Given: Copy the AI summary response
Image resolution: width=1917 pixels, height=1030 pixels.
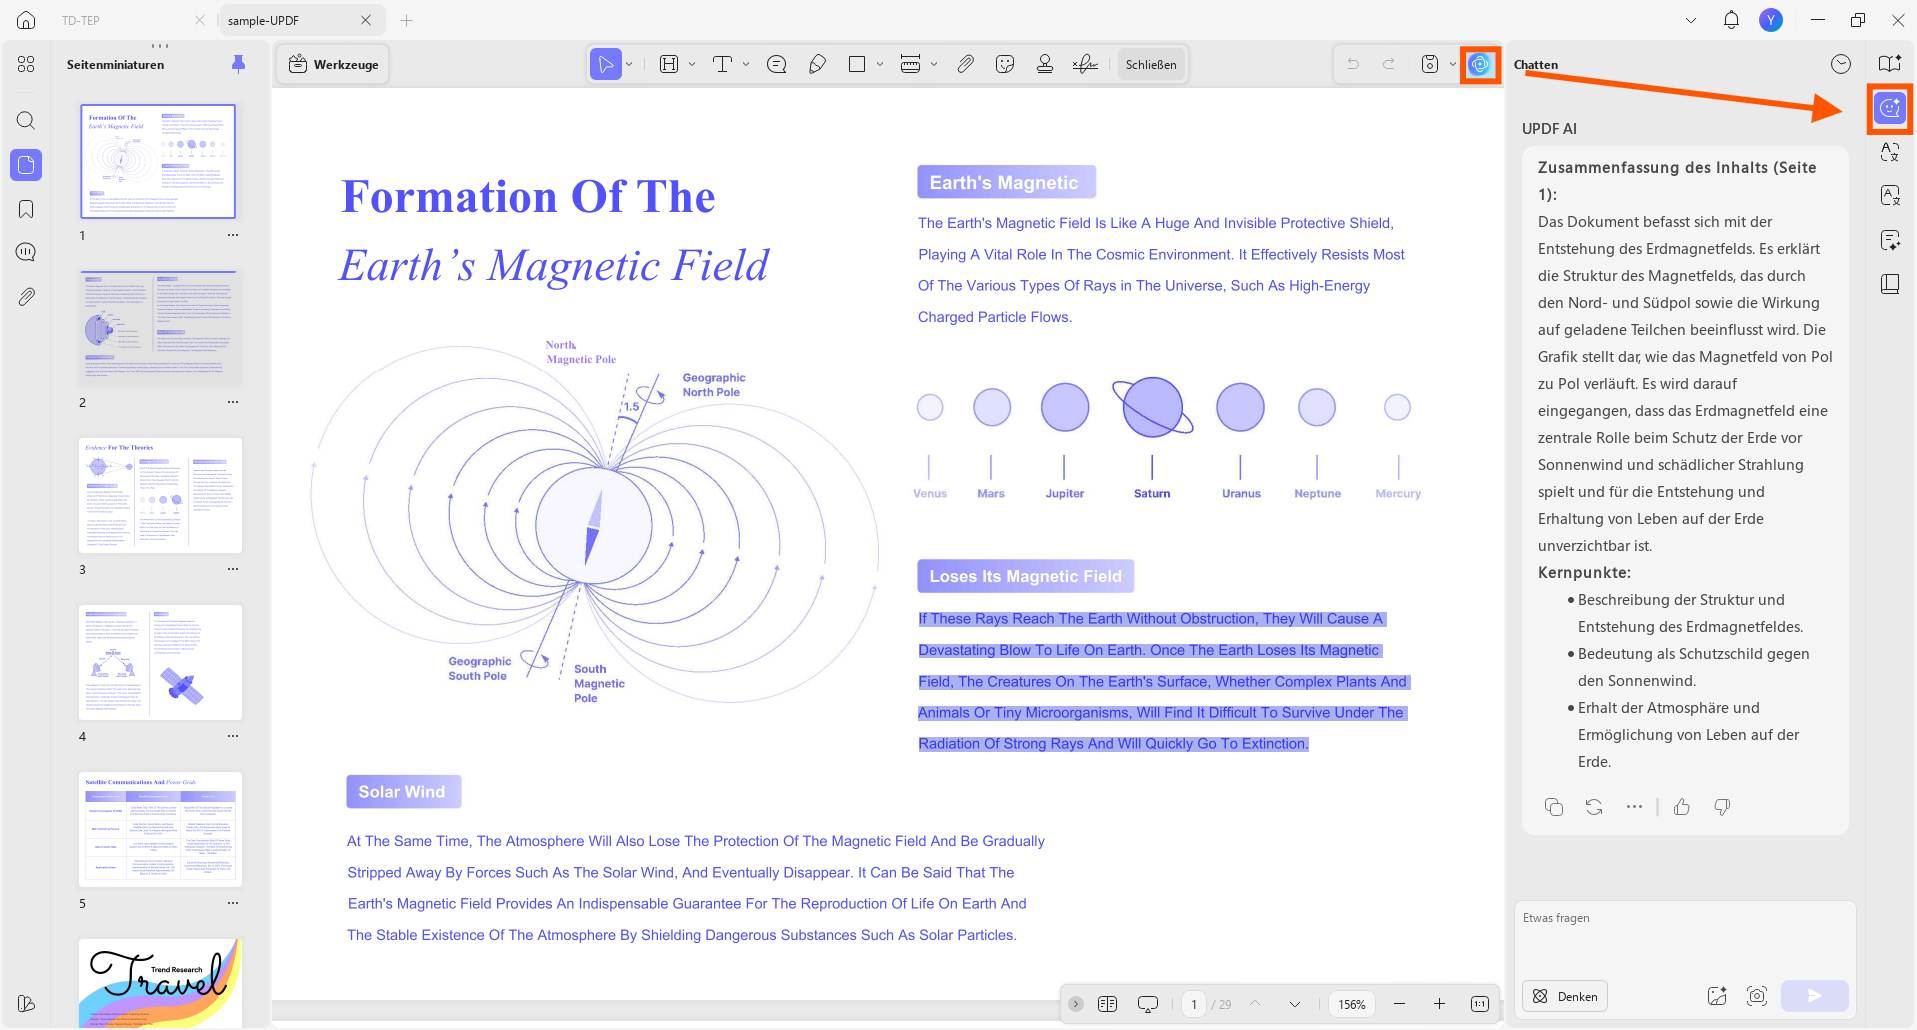Looking at the screenshot, I should pos(1553,807).
